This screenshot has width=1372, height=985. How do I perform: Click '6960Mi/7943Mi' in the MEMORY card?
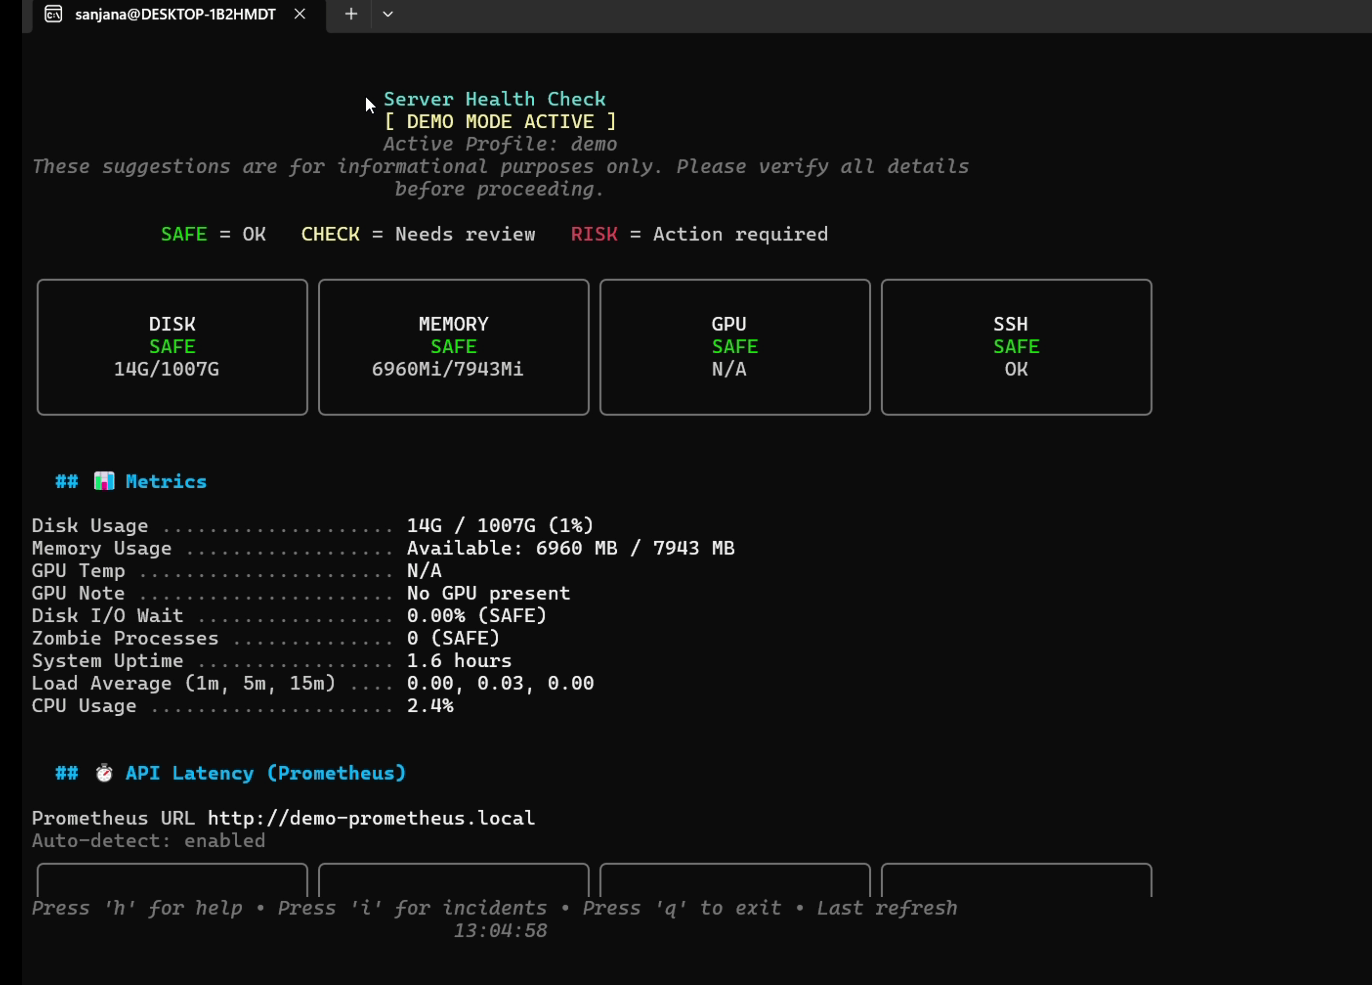(448, 369)
